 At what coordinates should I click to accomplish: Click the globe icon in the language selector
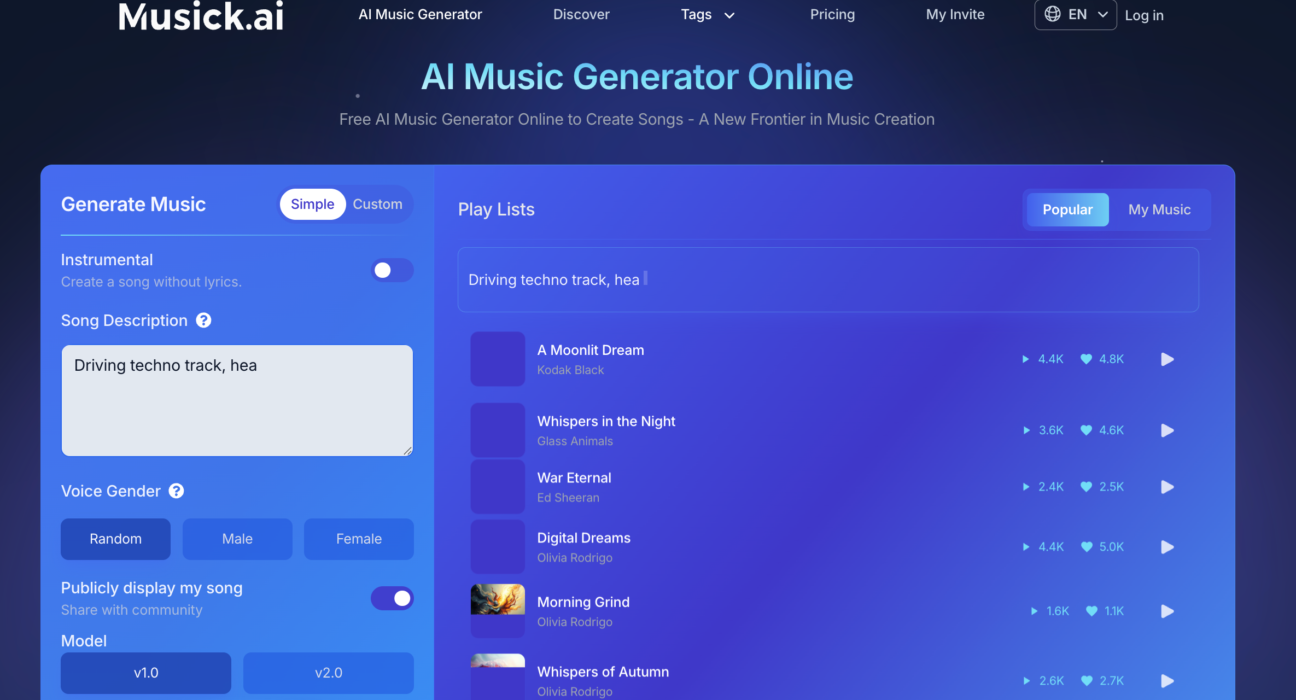tap(1051, 15)
